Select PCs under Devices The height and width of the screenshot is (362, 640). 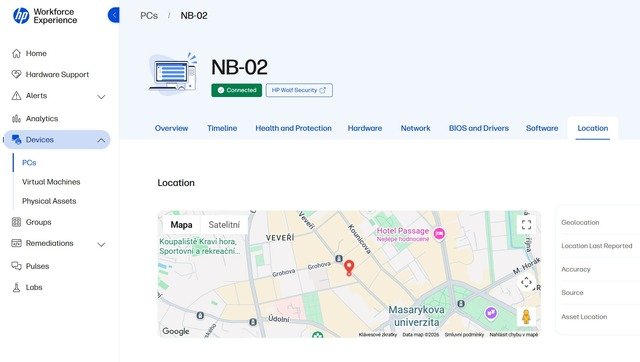(29, 162)
